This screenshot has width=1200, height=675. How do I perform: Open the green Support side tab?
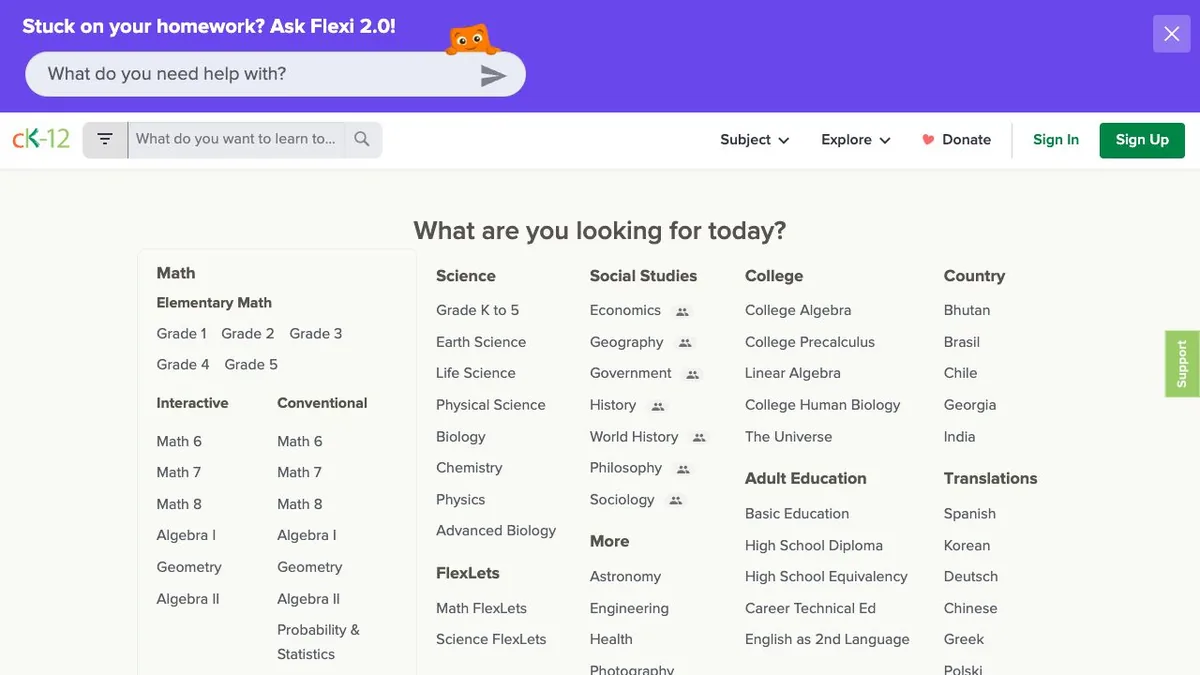[x=1182, y=364]
